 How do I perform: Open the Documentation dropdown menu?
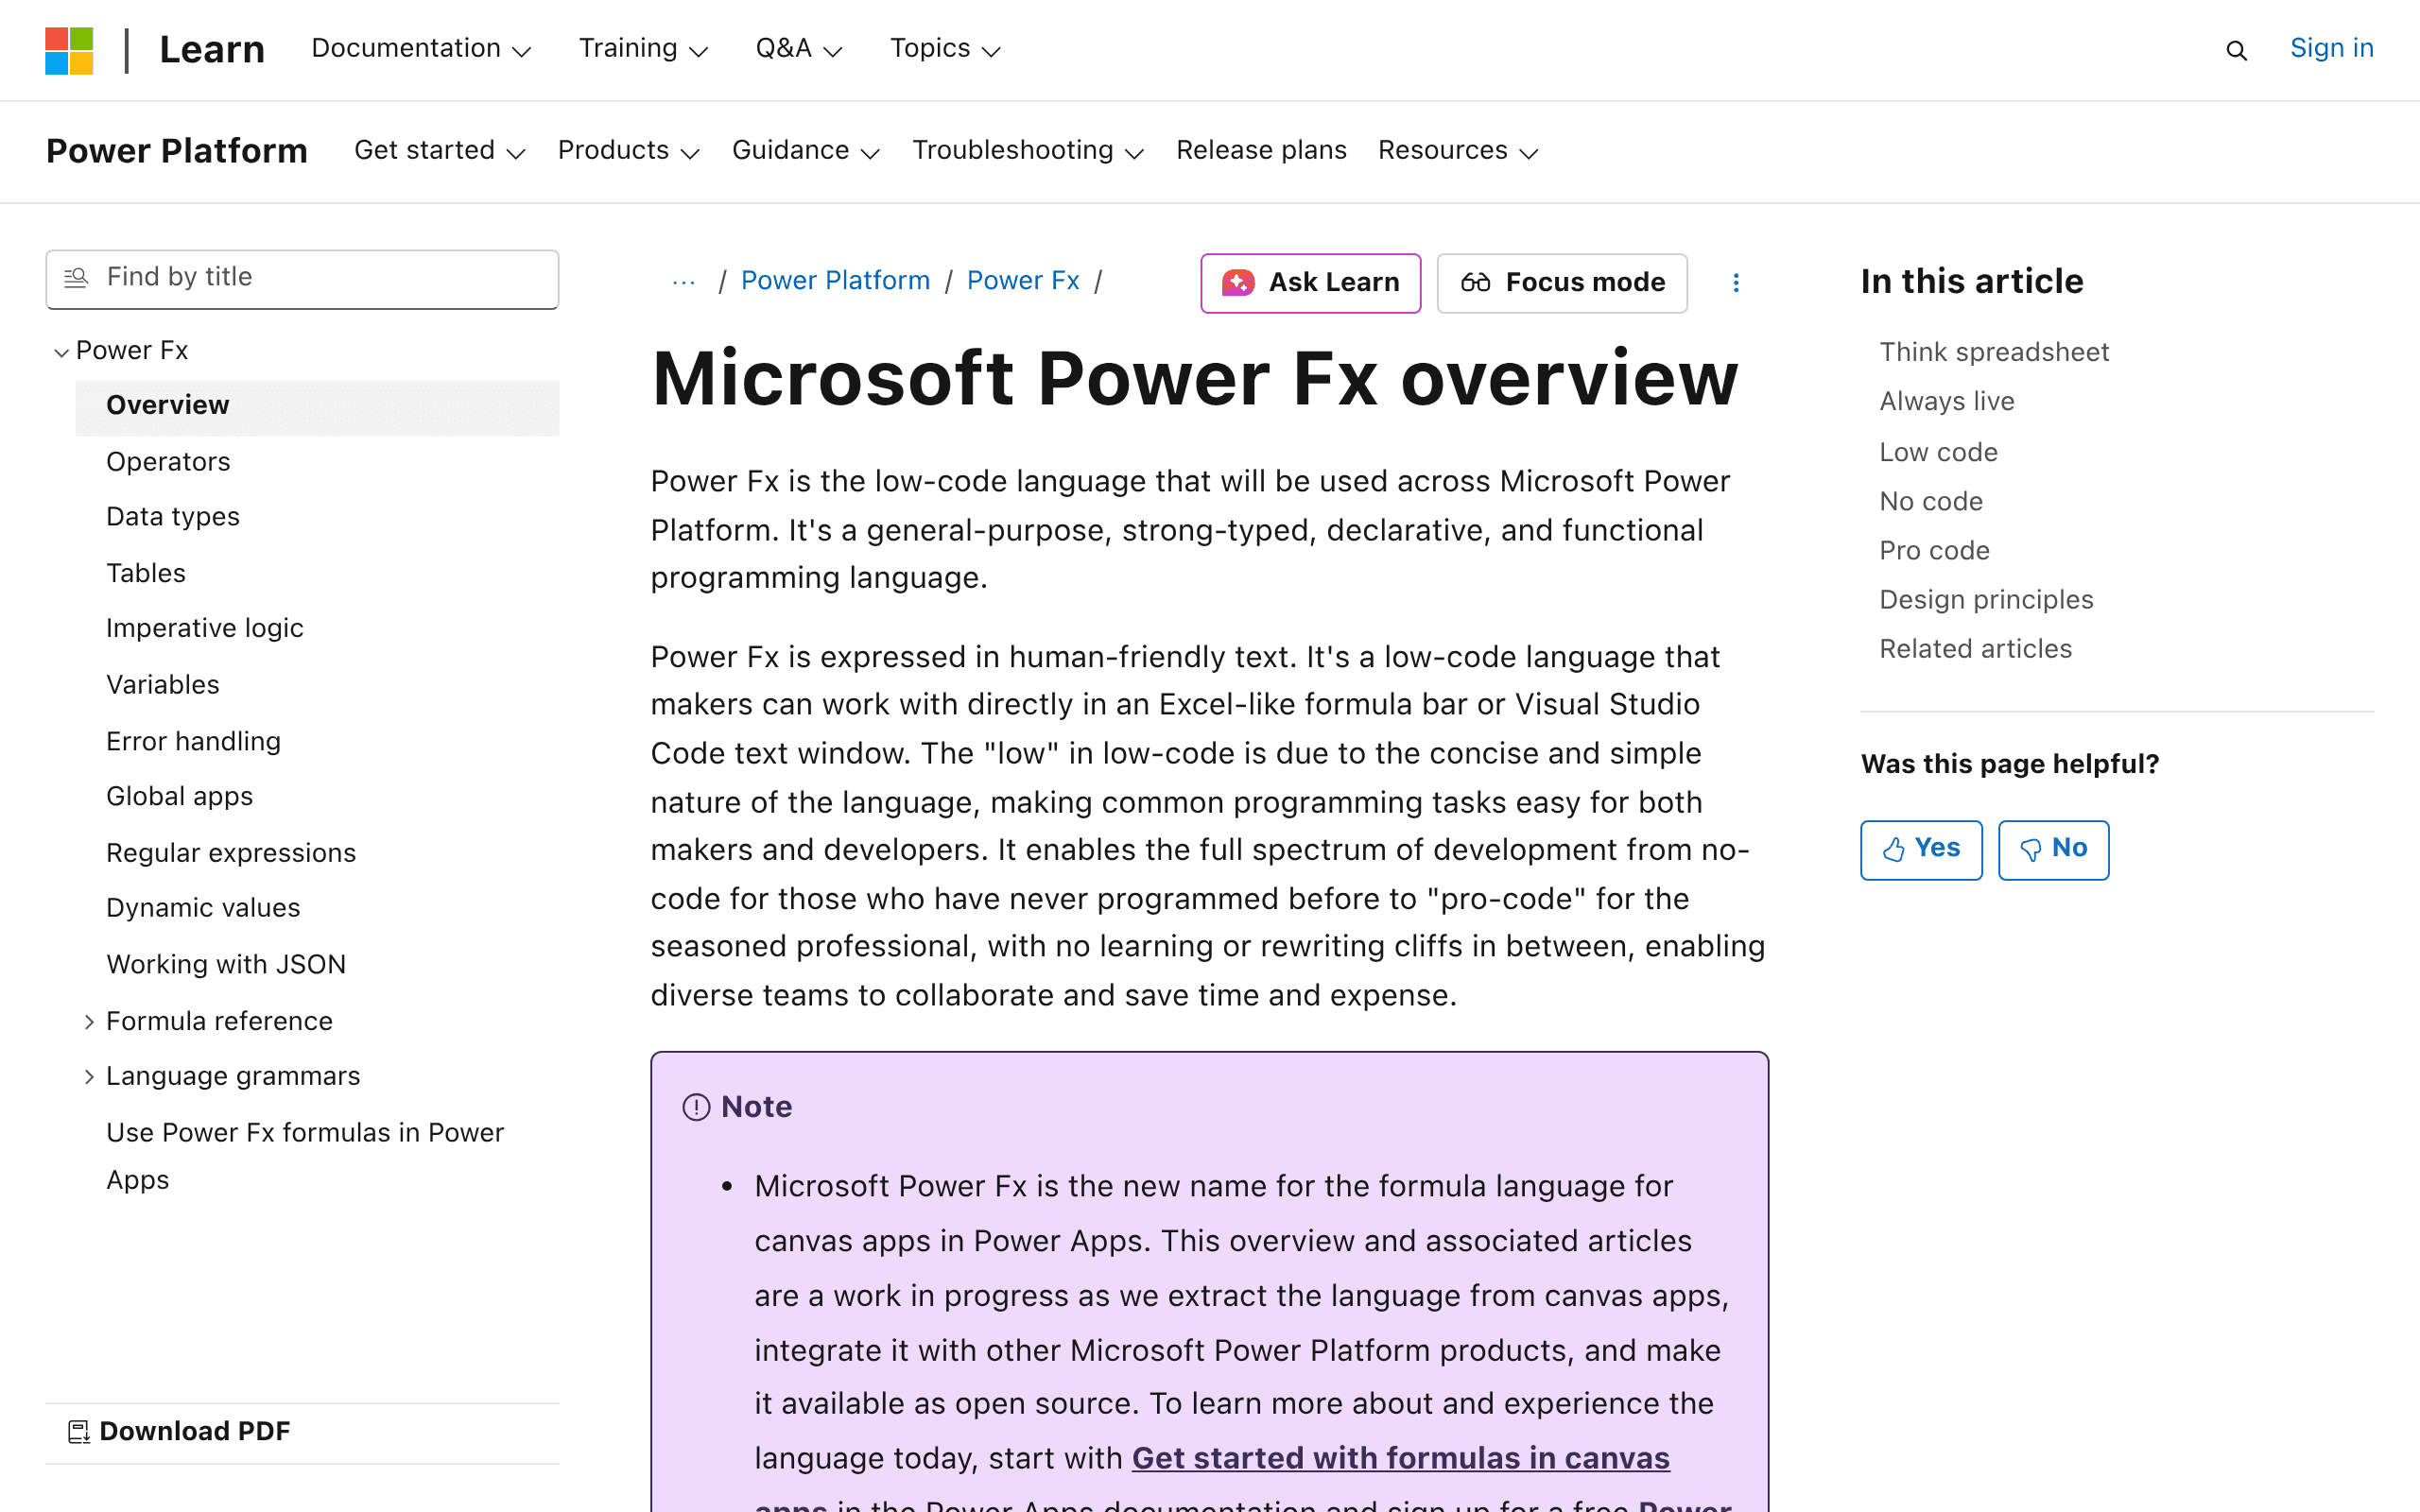click(421, 49)
